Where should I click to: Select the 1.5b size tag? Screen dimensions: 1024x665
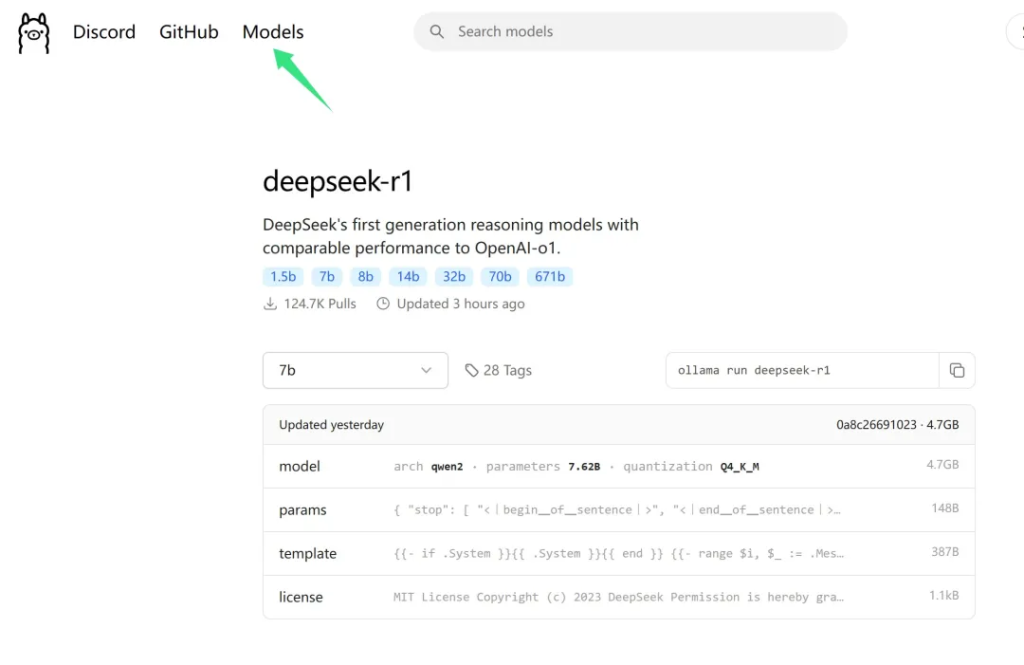tap(283, 276)
